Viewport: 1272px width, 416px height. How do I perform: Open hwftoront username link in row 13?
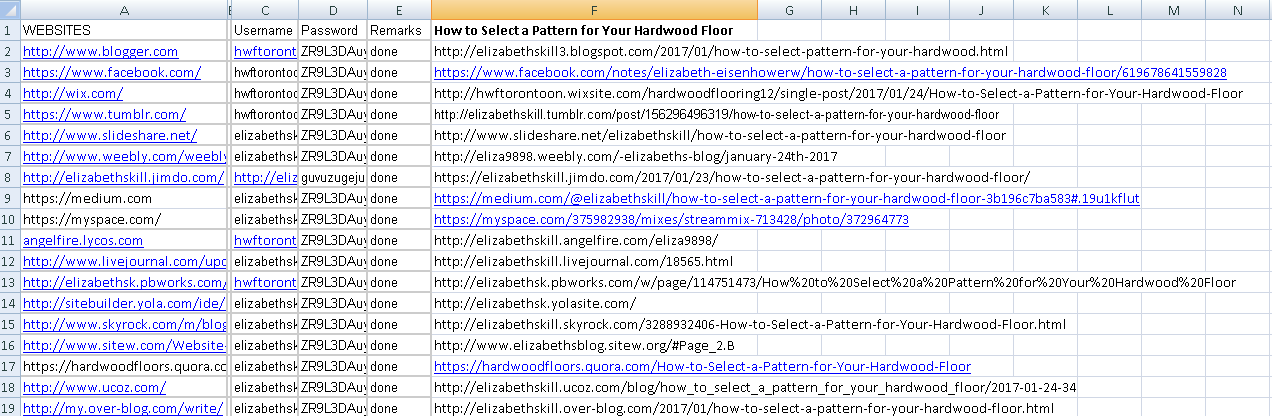[265, 282]
